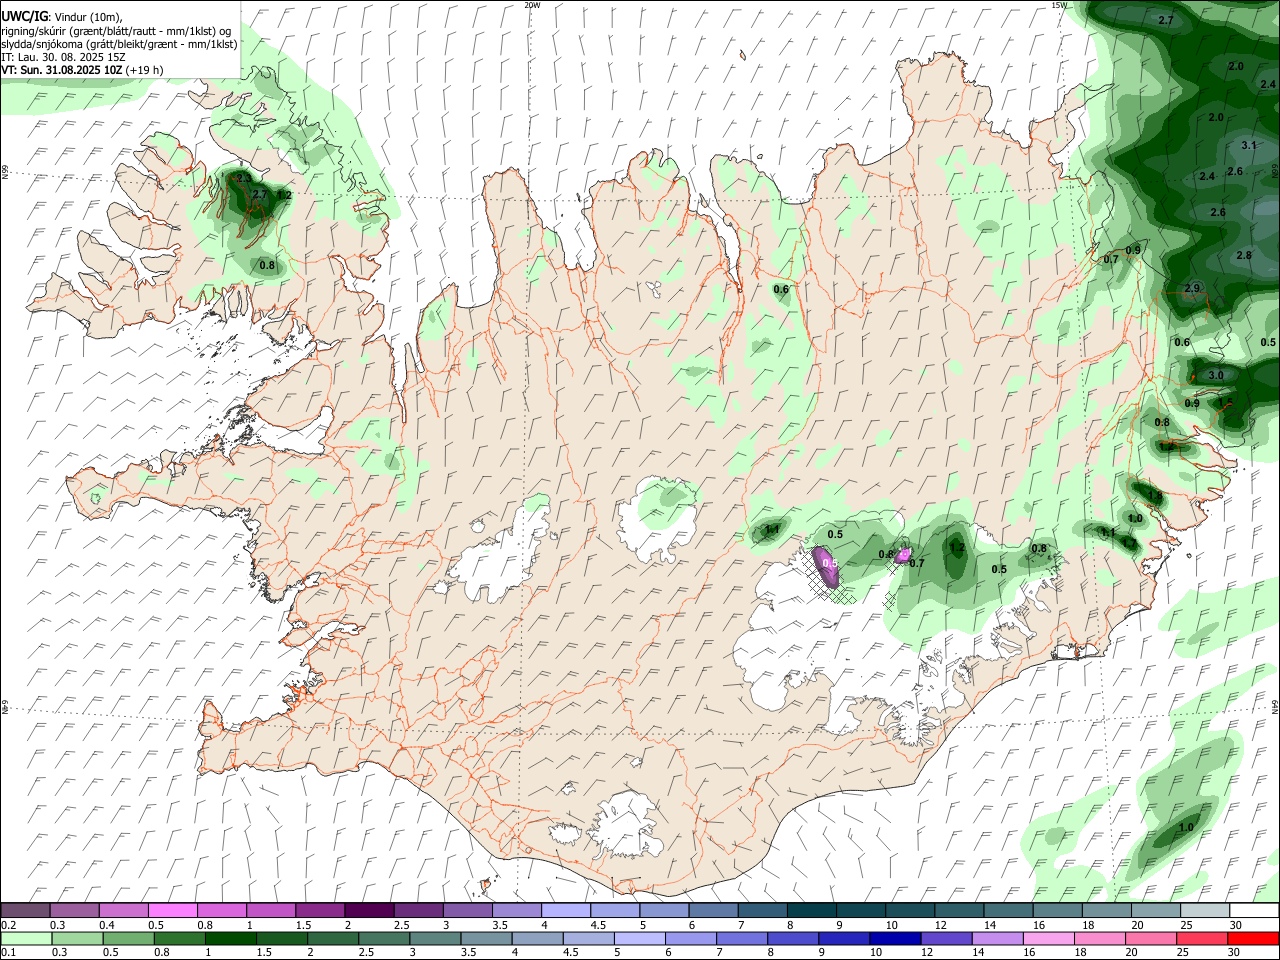Pick the 2–2.5 swatch in the lower legend

(333, 939)
